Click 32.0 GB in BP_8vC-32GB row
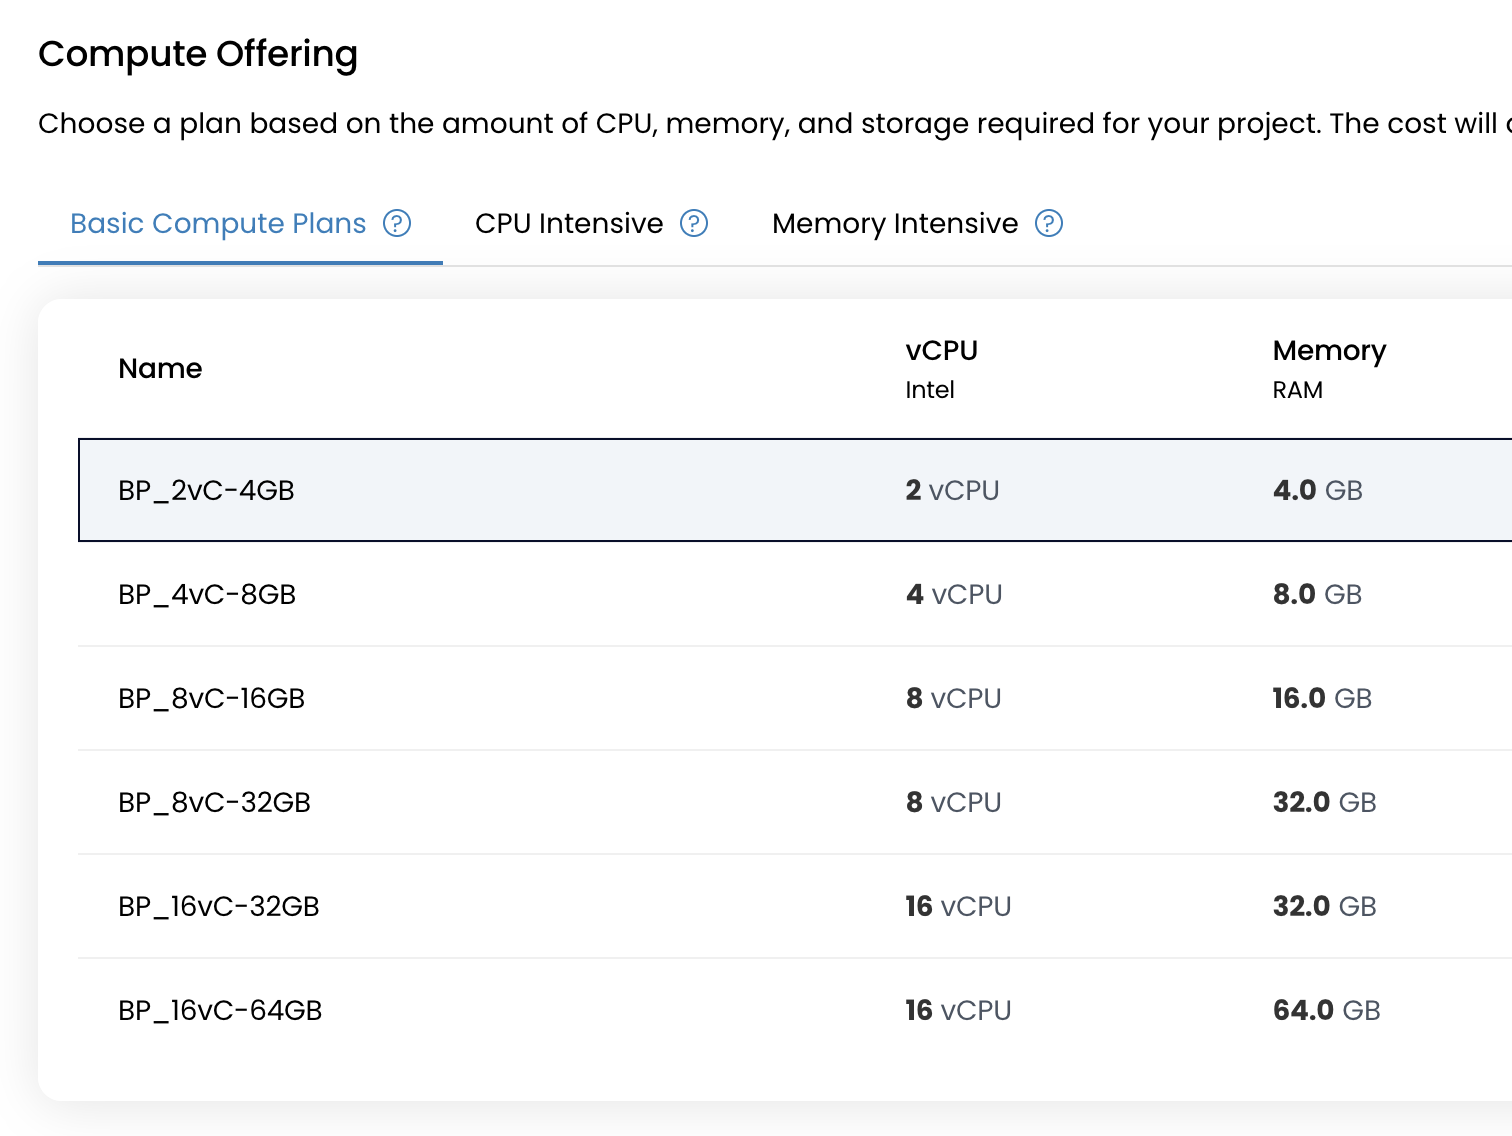The width and height of the screenshot is (1512, 1136). (1324, 802)
